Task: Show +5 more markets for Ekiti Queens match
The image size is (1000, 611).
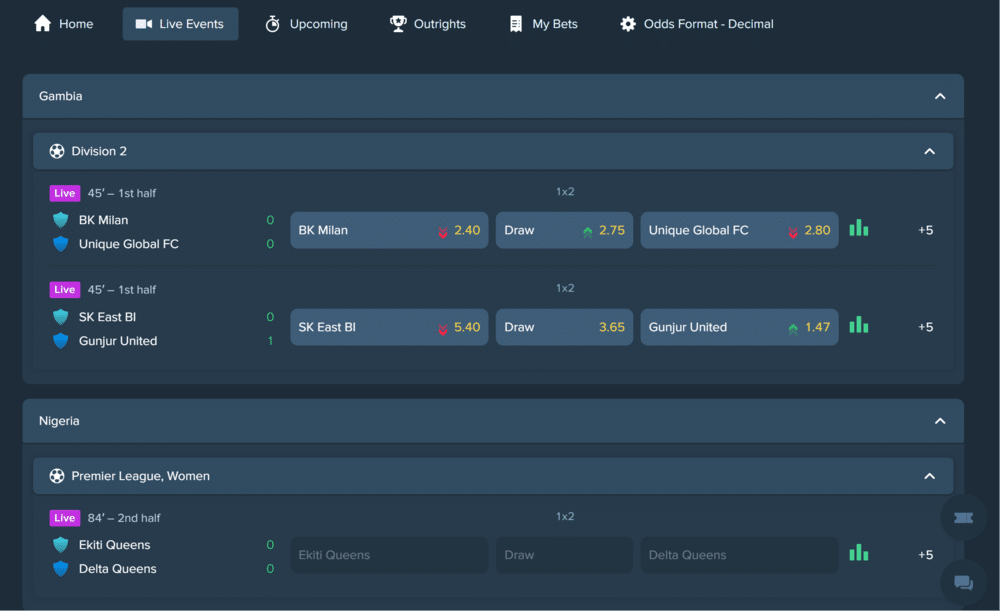Action: pyautogui.click(x=925, y=555)
